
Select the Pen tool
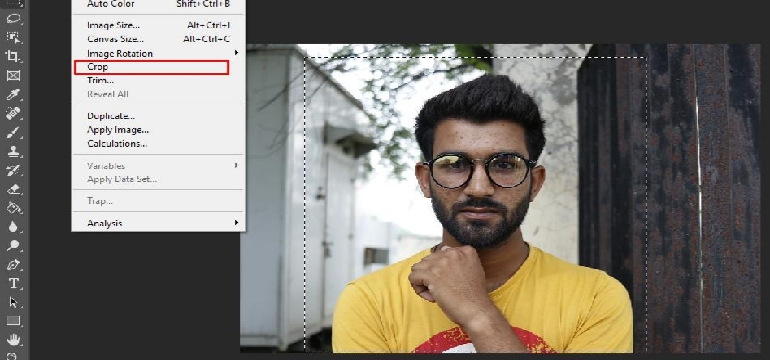point(14,264)
